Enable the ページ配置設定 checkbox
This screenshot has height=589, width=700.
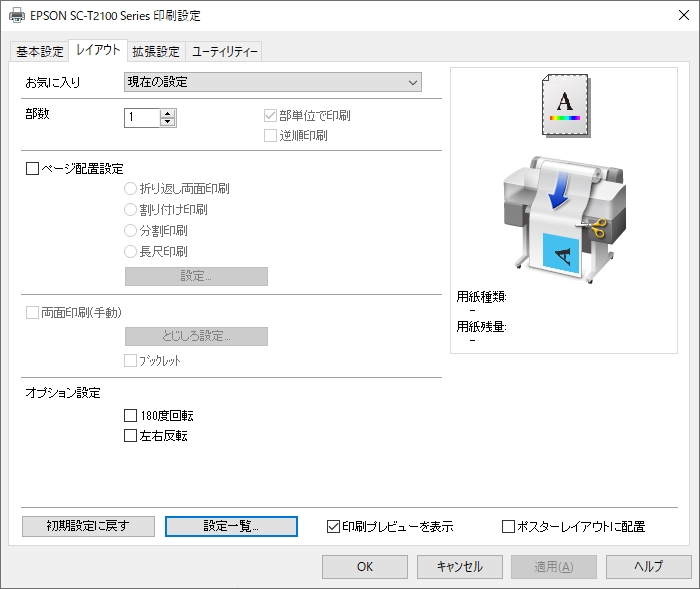[x=32, y=169]
